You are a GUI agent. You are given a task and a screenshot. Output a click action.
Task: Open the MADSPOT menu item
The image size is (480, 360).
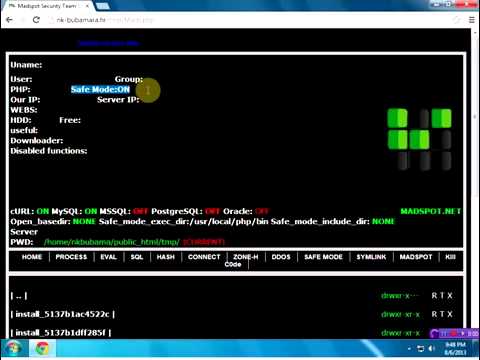click(416, 257)
